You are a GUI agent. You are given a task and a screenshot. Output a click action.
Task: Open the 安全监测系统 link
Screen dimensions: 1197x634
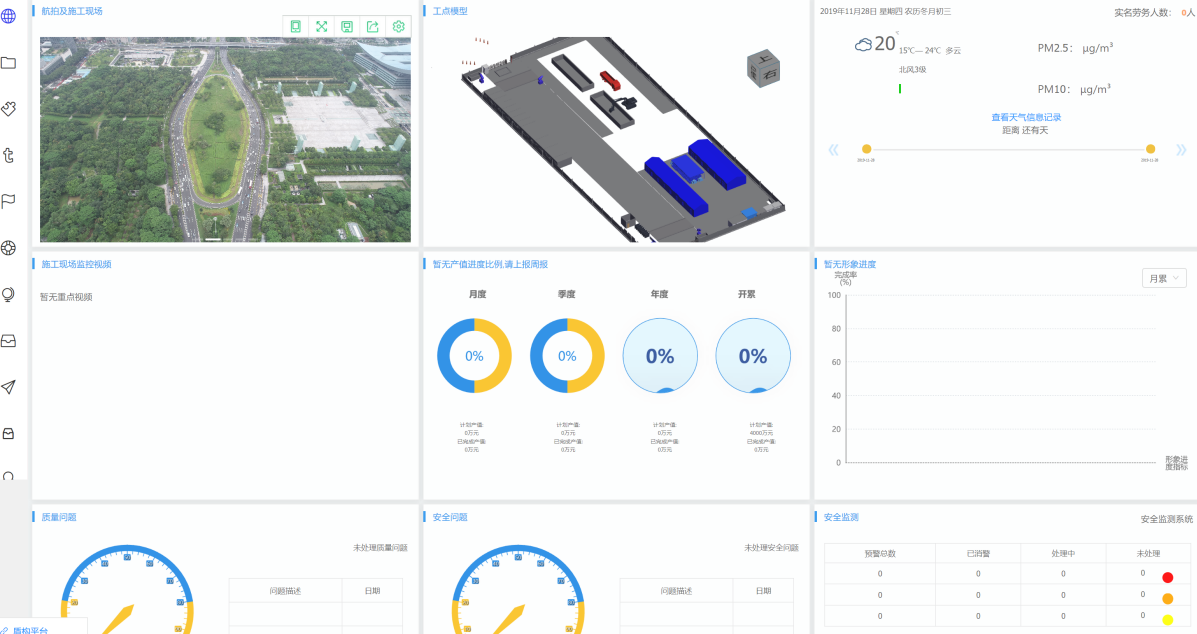[1166, 519]
